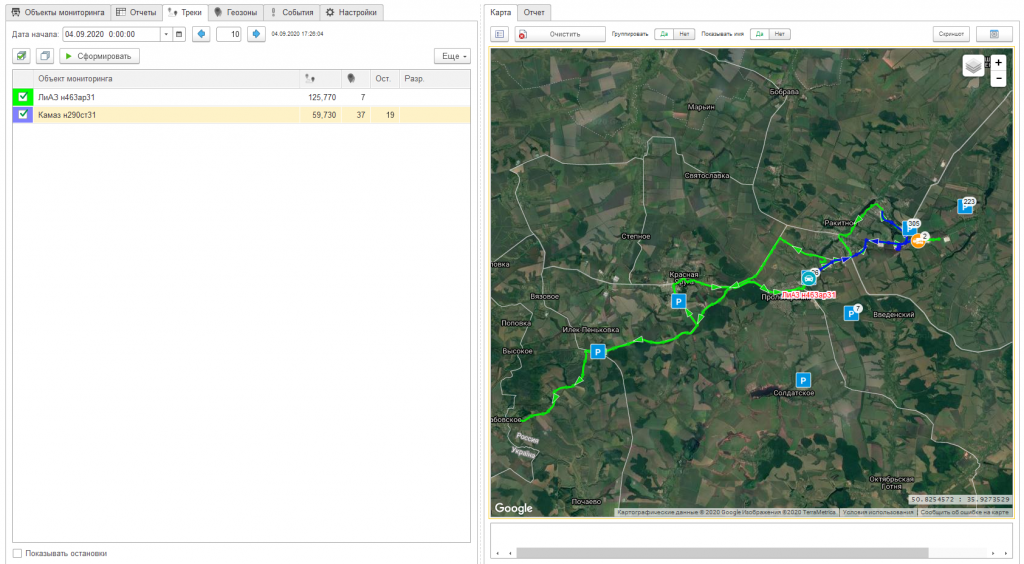Click the horizontal scrollbar below the map
The height and width of the screenshot is (564, 1024).
coord(720,552)
